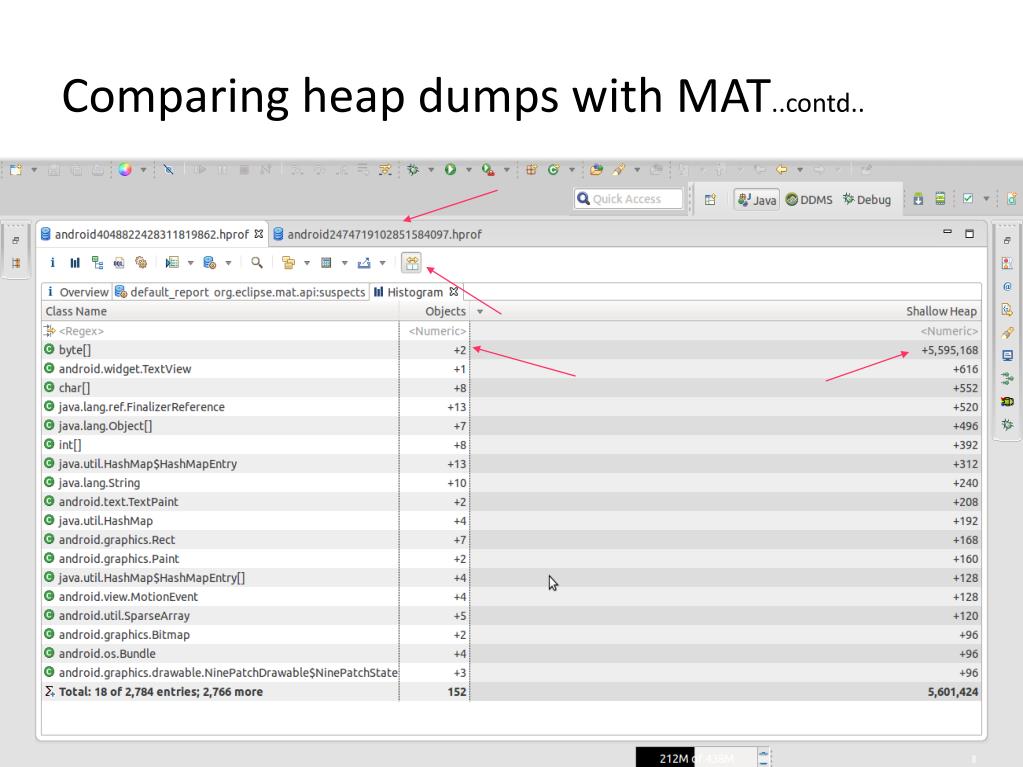Image resolution: width=1023 pixels, height=767 pixels.
Task: Switch to the DDMS perspective
Action: tap(809, 200)
